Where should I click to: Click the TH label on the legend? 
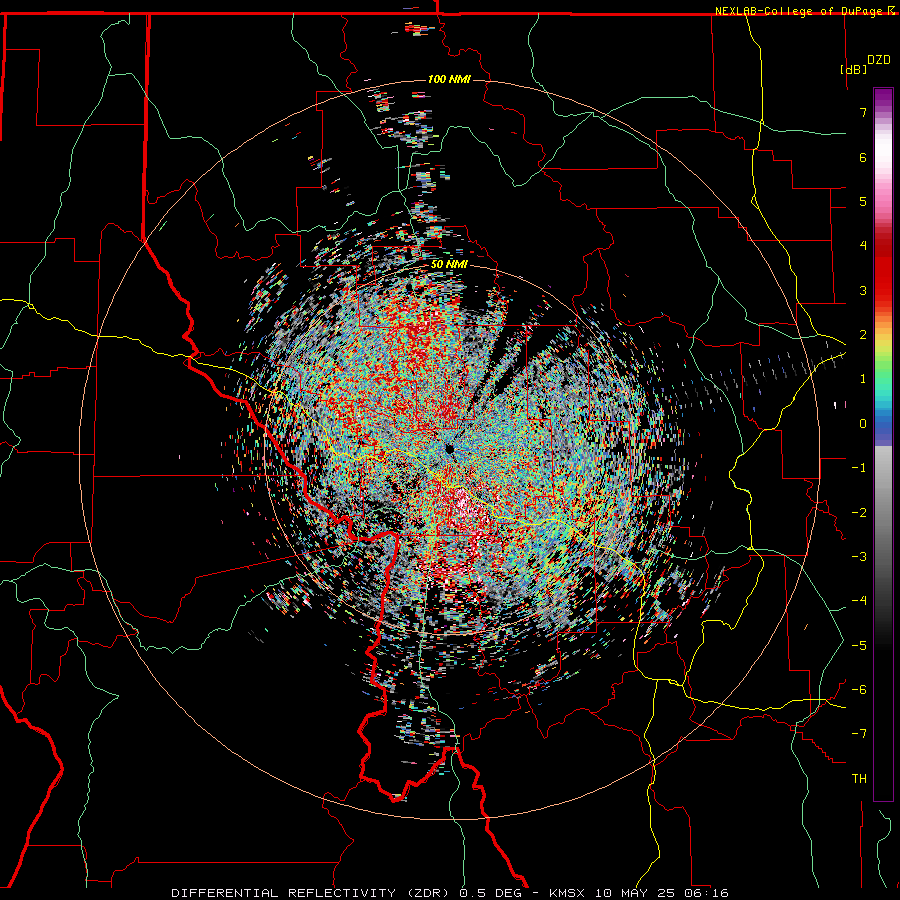[x=859, y=779]
